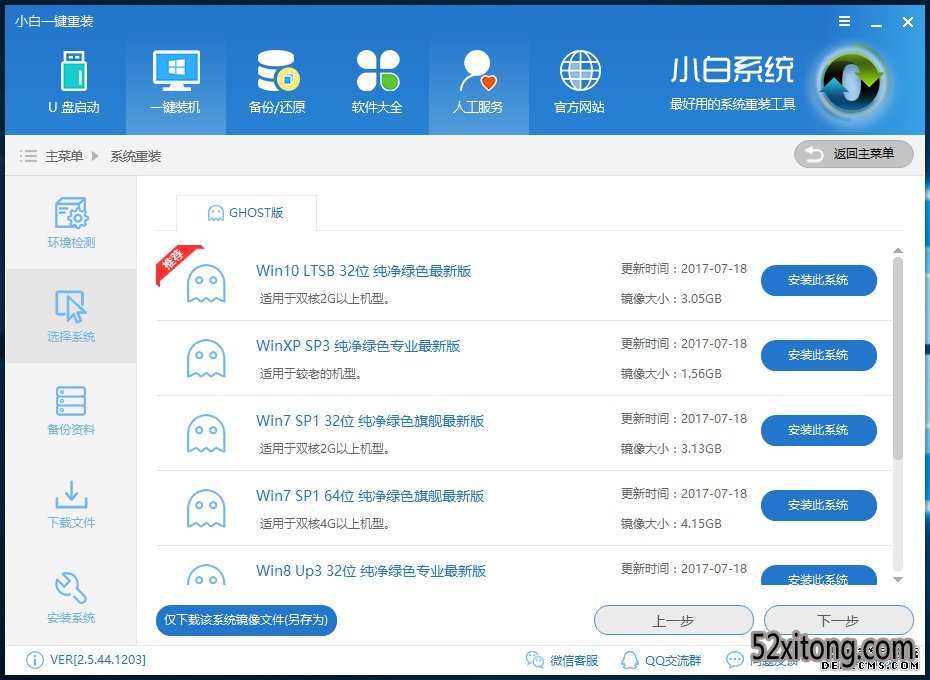Open Win7 SP1 32位 纯净绿色旗舰最新版 title
Viewport: 930px width, 680px height.
tap(370, 421)
